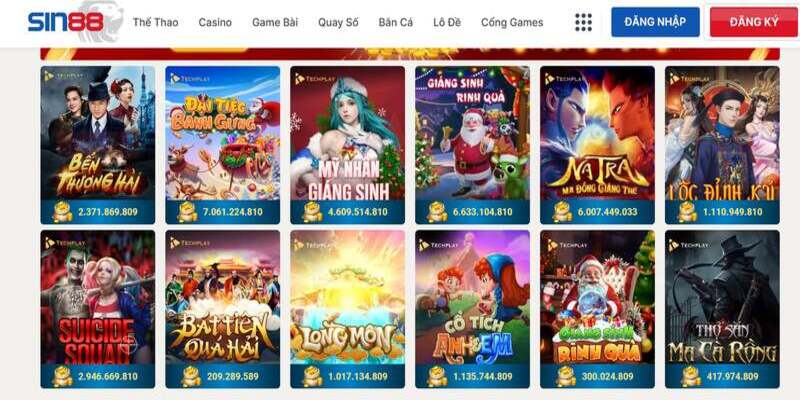Click the SIN88 logo
The height and width of the screenshot is (400, 800).
tap(66, 22)
